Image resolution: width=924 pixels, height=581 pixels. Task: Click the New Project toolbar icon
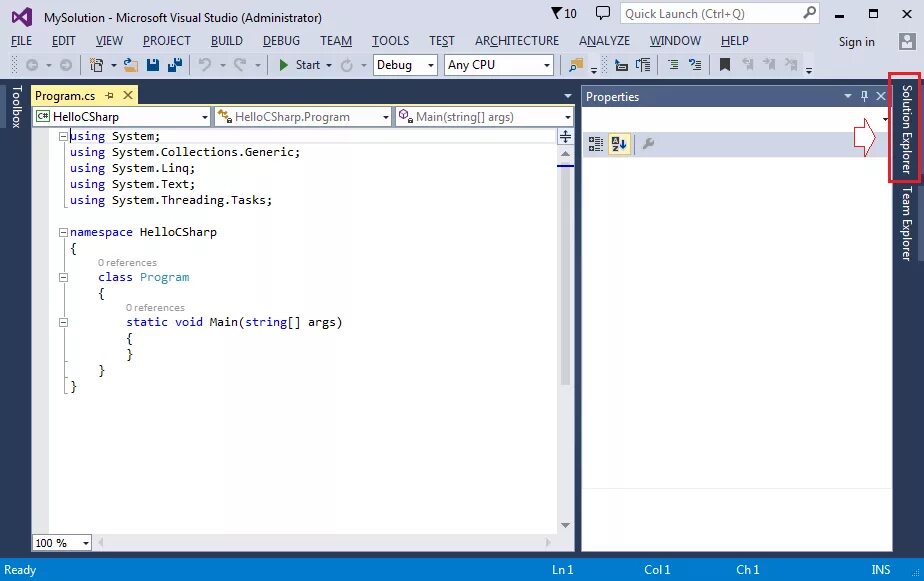point(96,65)
